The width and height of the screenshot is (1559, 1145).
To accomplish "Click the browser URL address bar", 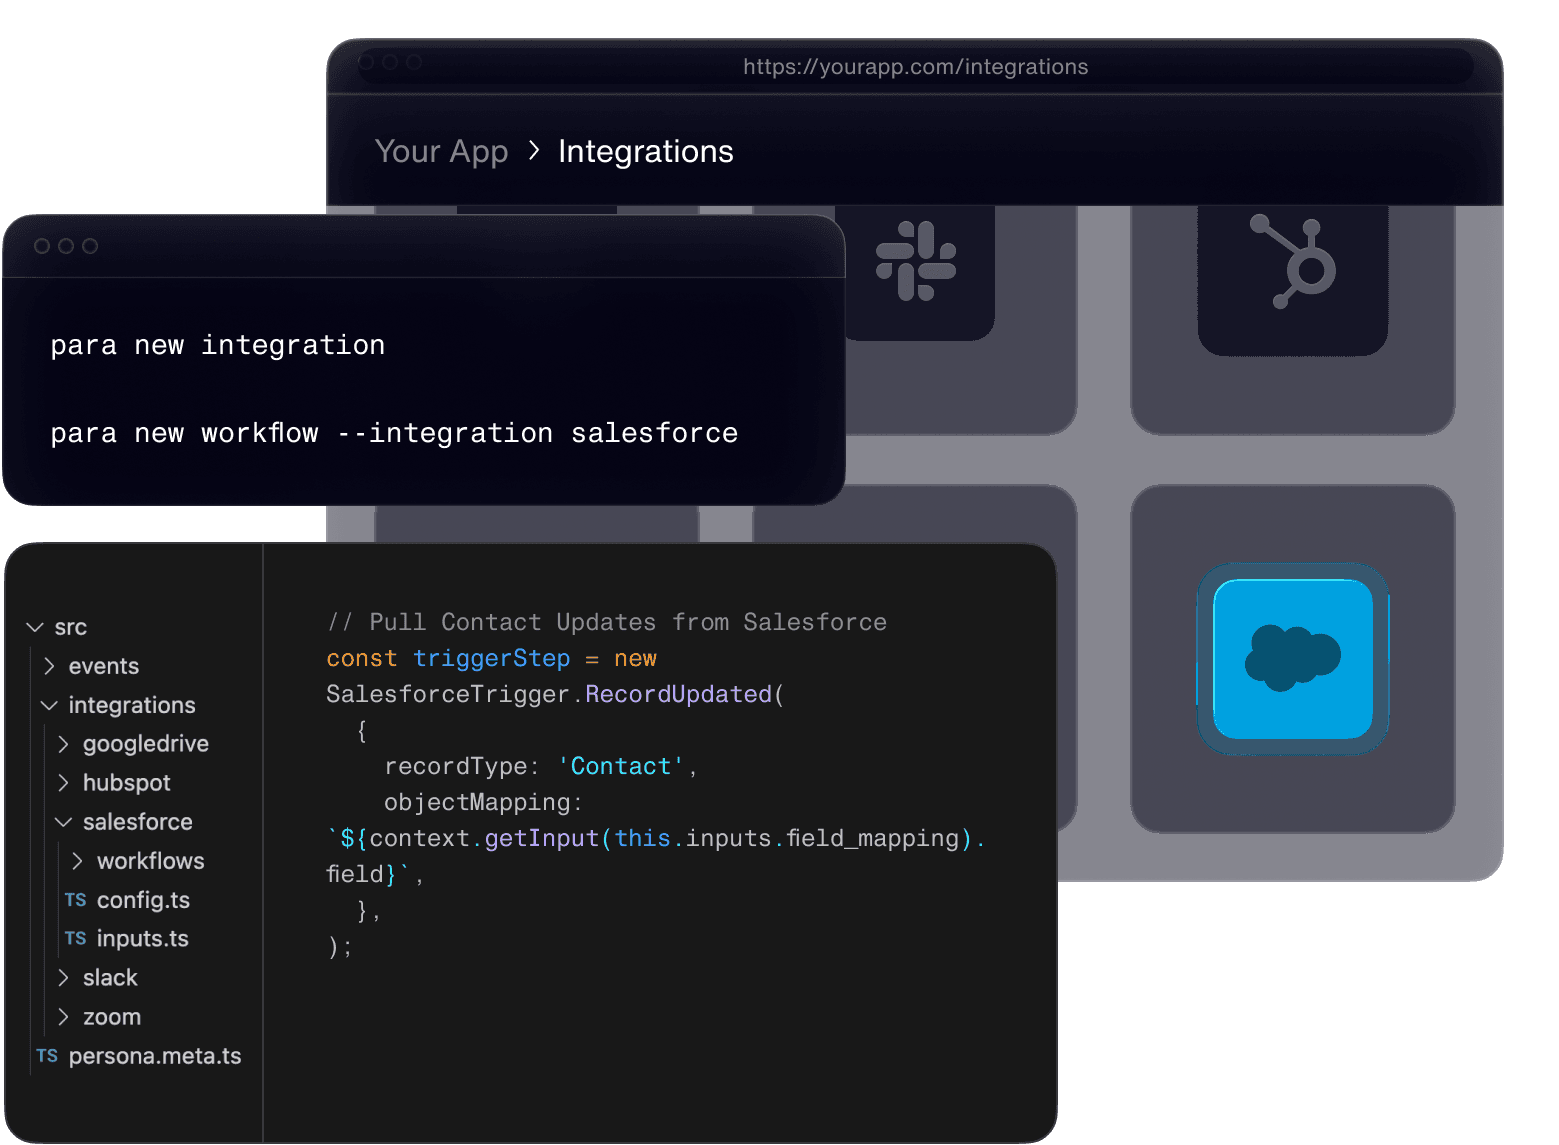I will (x=914, y=67).
